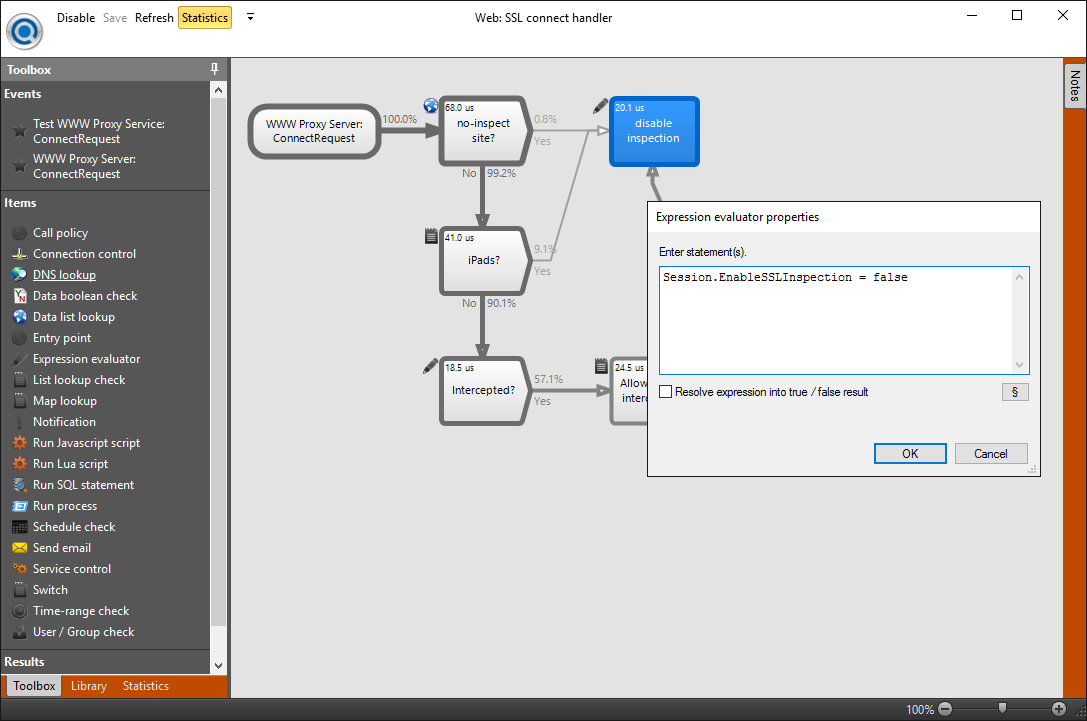Toggle the Statistics toolbar button

[205, 17]
